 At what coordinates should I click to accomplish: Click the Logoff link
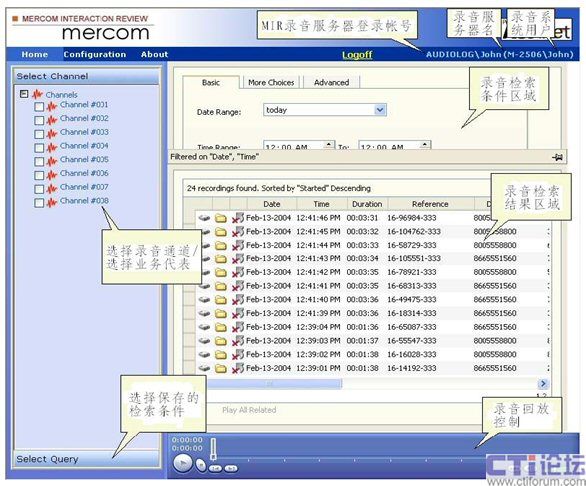[x=357, y=55]
